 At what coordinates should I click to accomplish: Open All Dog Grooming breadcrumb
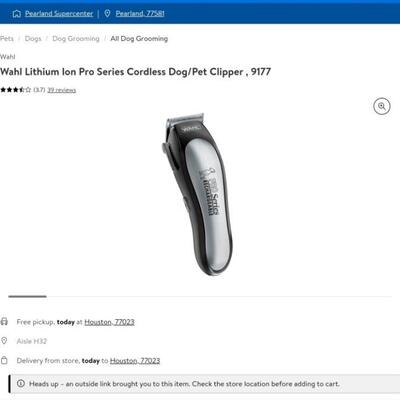coord(139,39)
